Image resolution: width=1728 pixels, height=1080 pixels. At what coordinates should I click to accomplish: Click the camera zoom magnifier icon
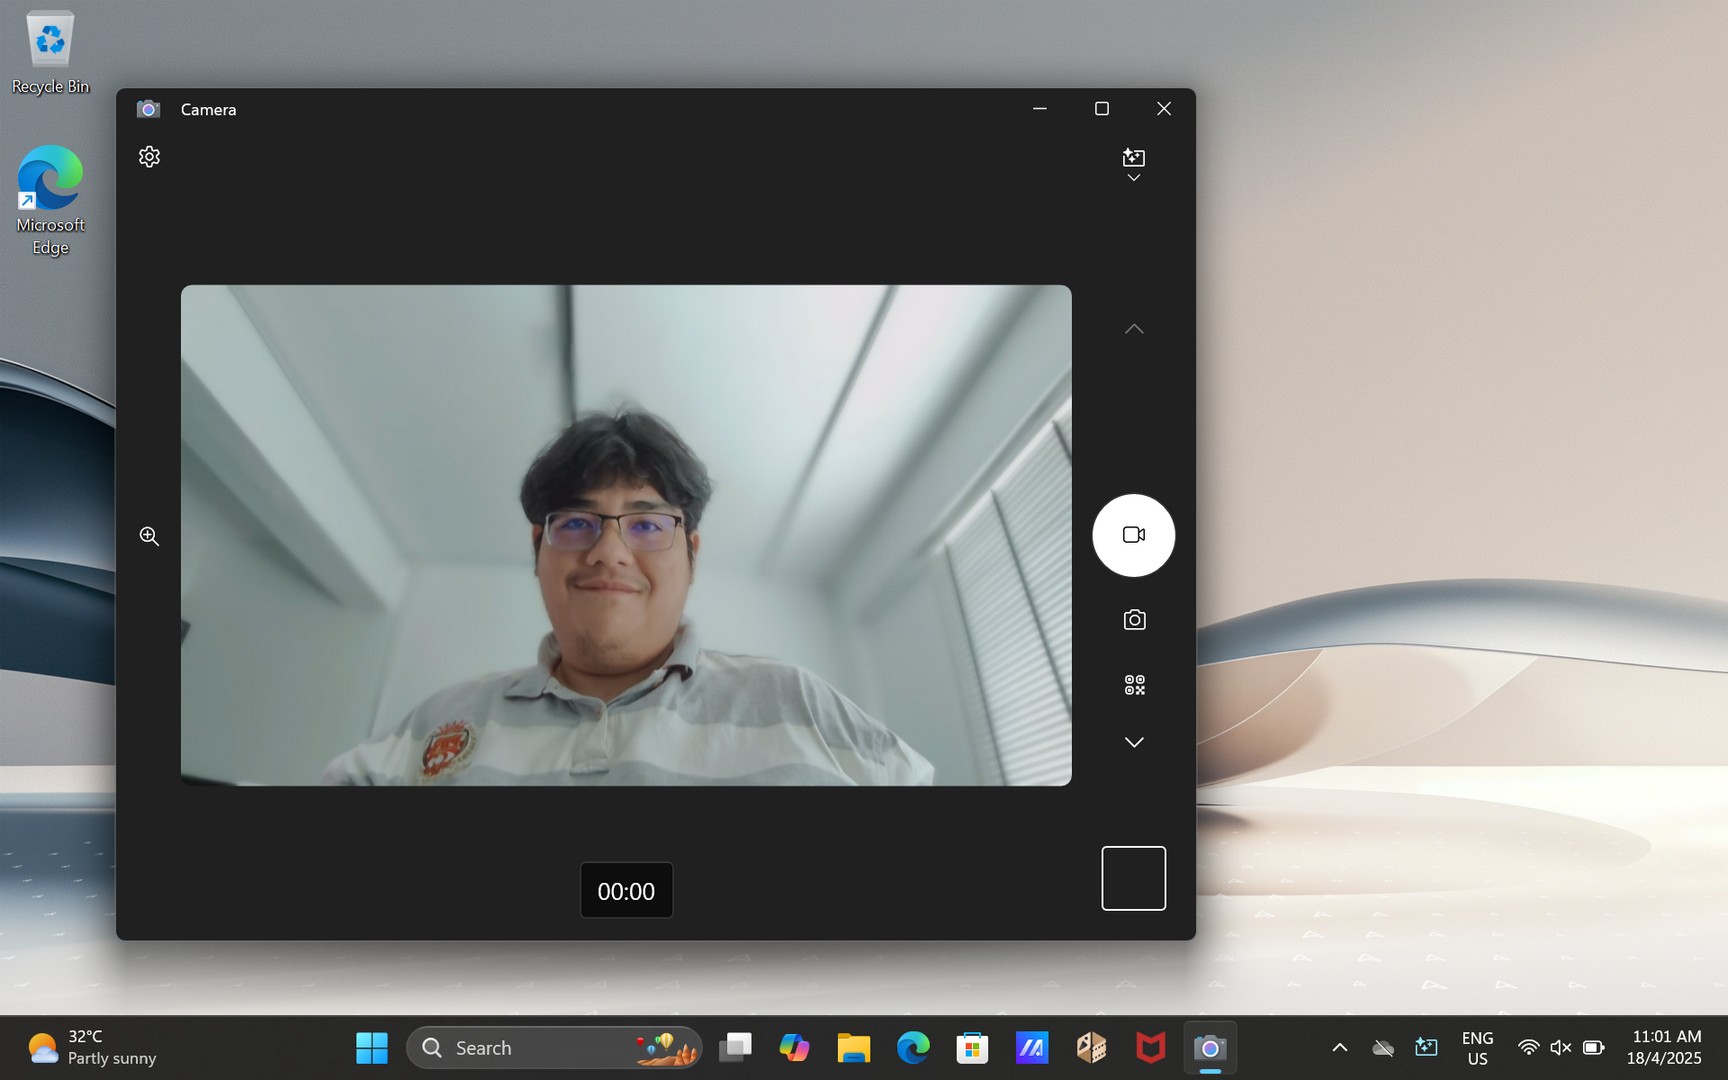point(149,536)
